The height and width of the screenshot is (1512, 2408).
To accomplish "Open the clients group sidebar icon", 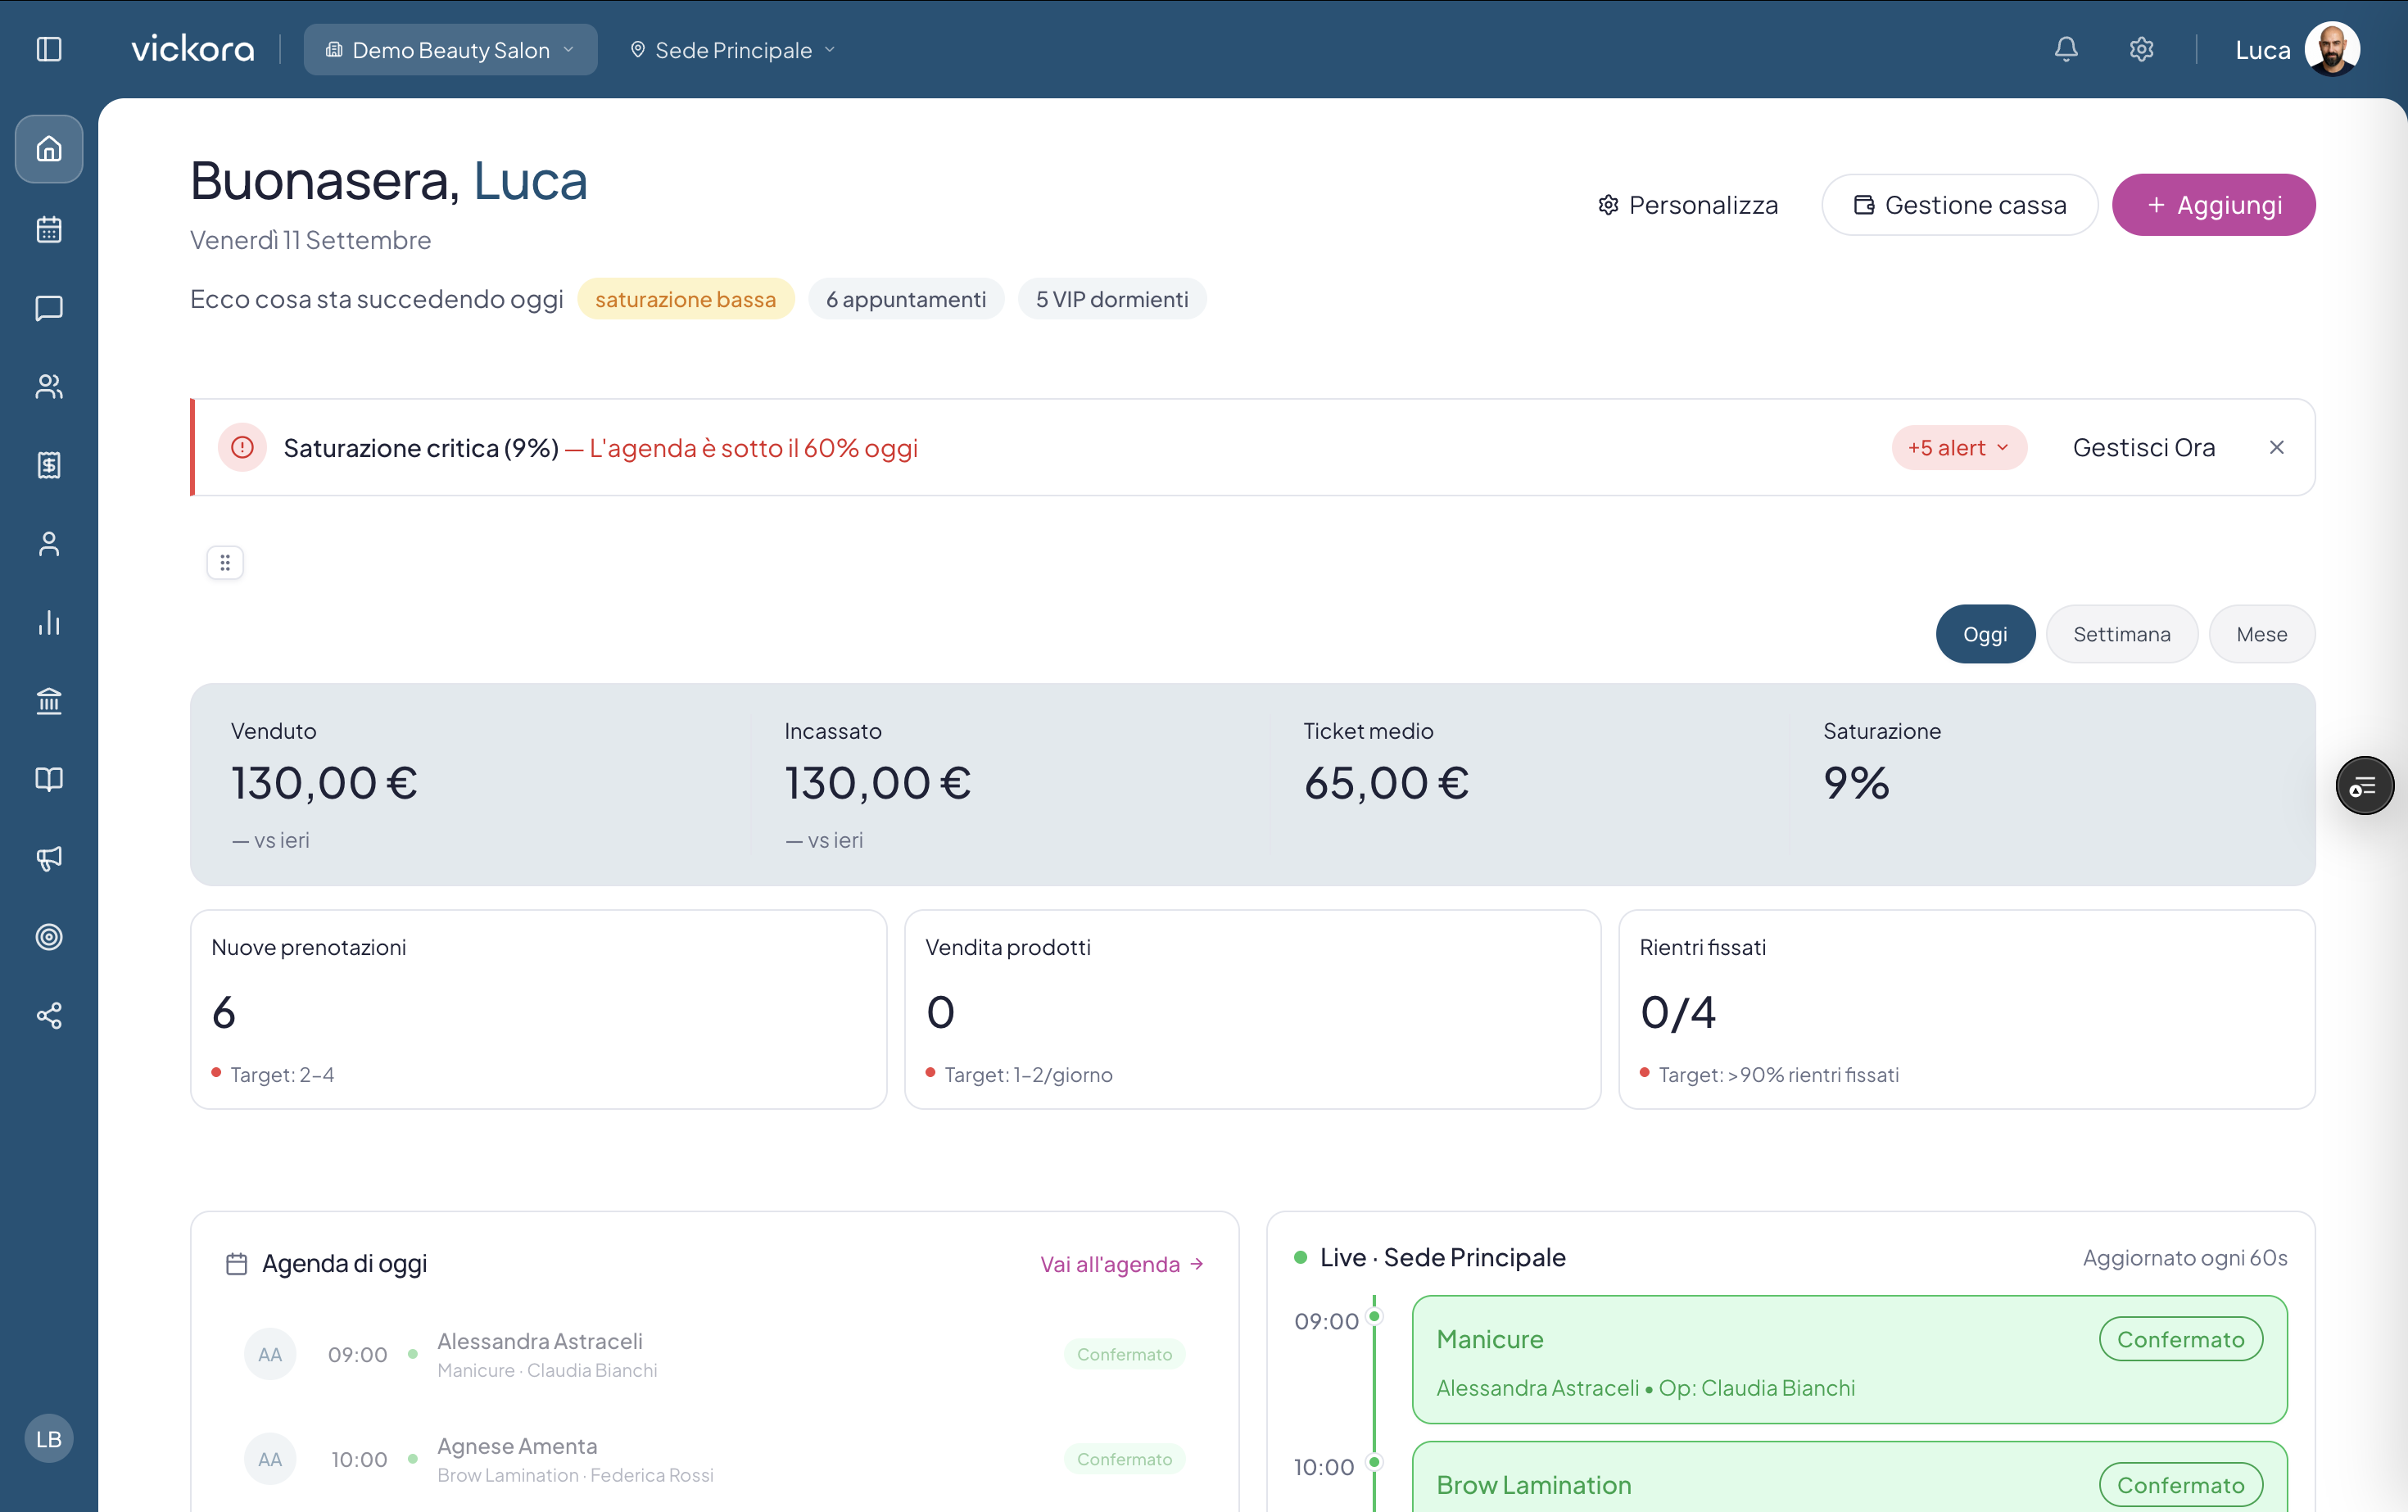I will [49, 386].
